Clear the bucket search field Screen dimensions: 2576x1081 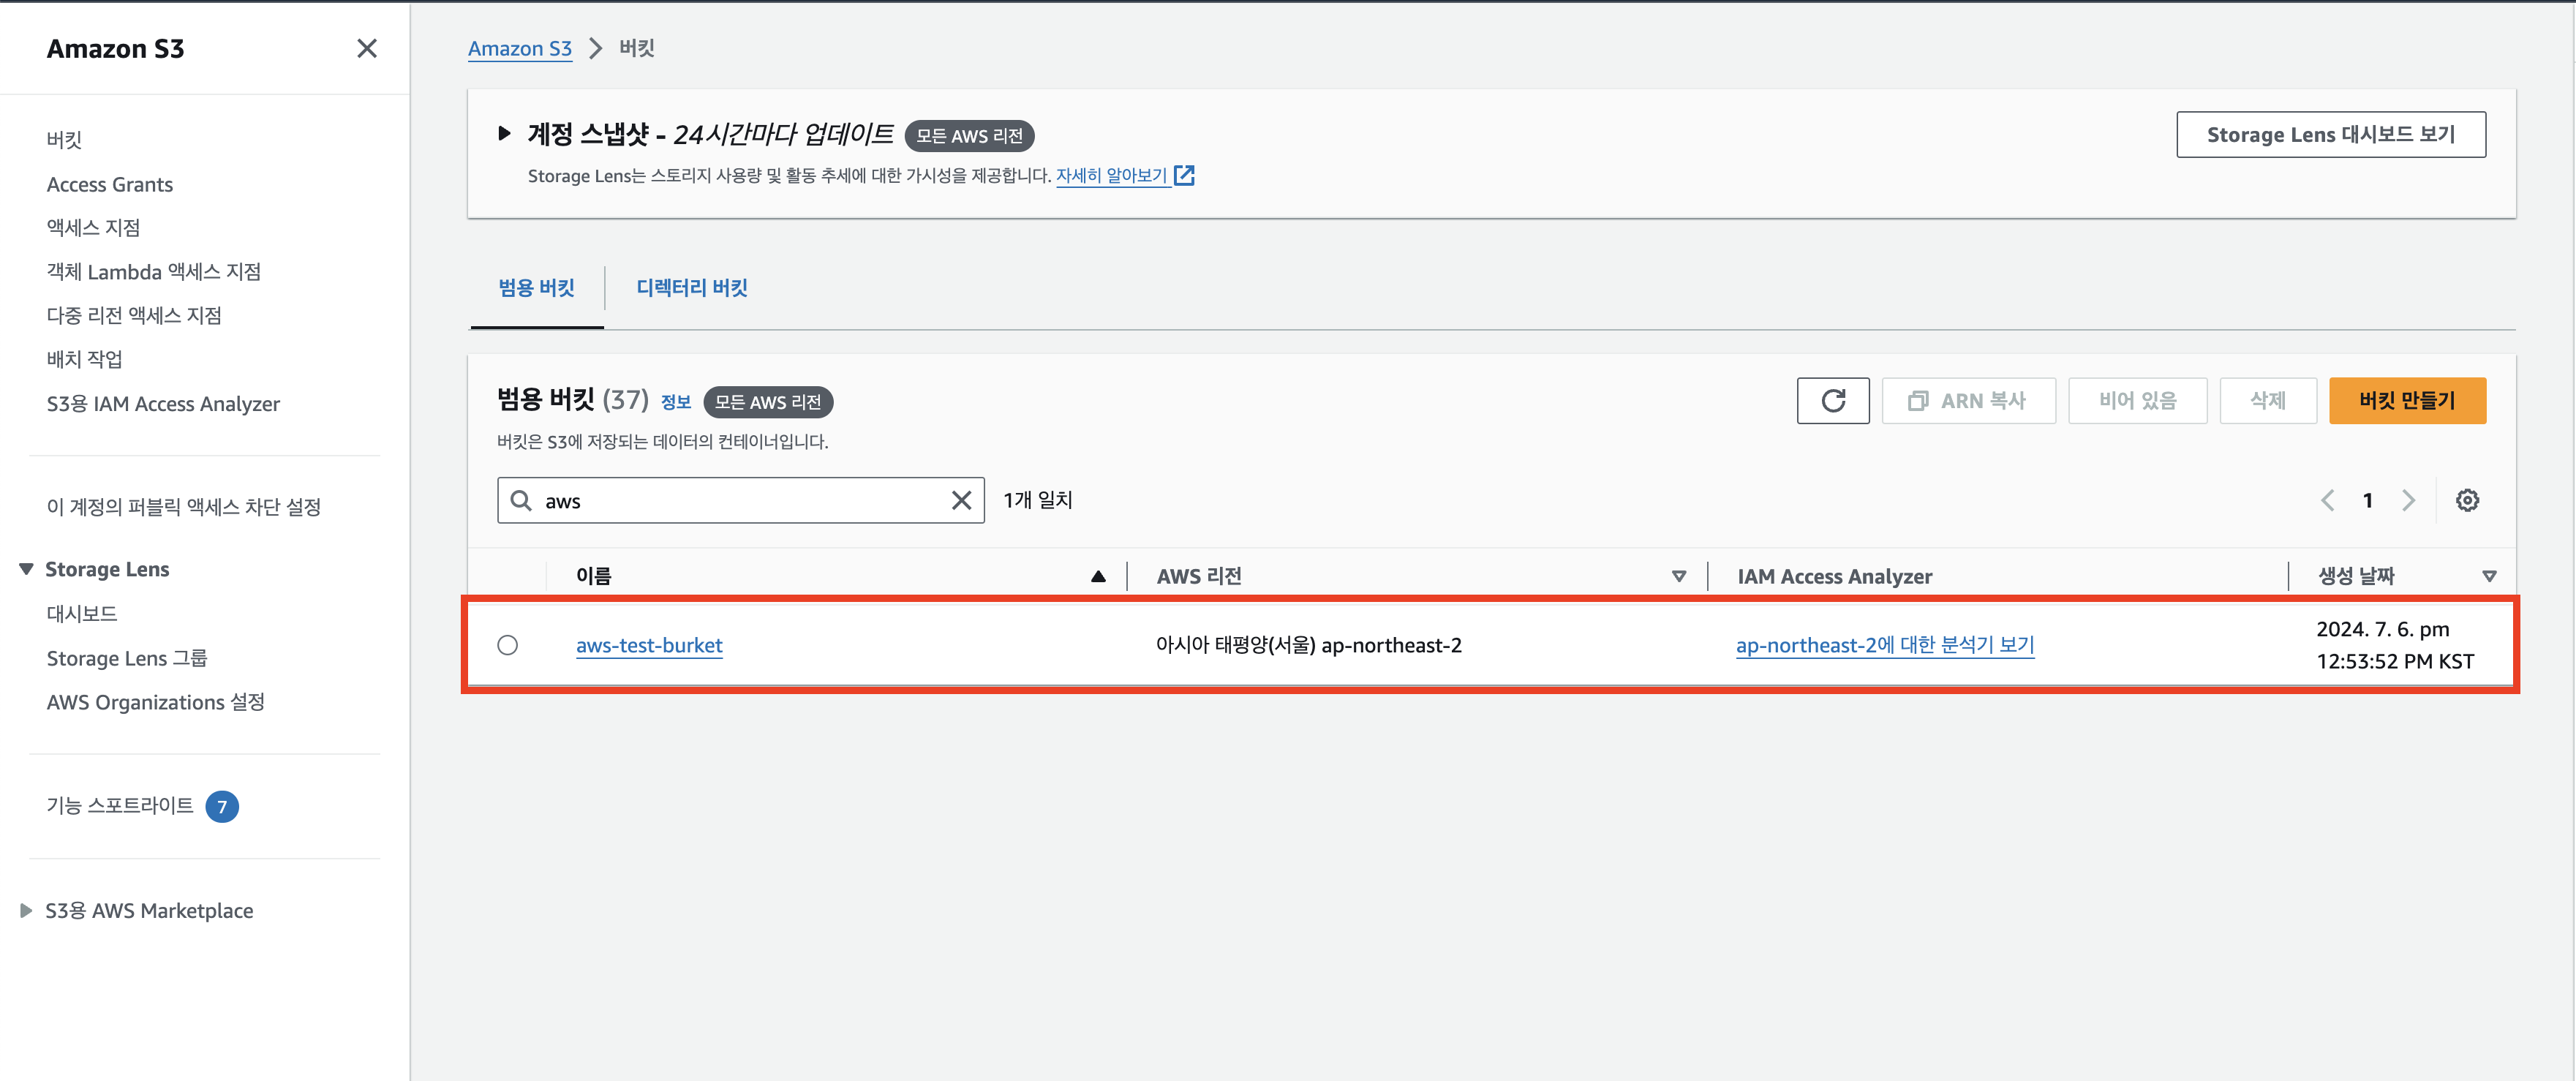(961, 500)
